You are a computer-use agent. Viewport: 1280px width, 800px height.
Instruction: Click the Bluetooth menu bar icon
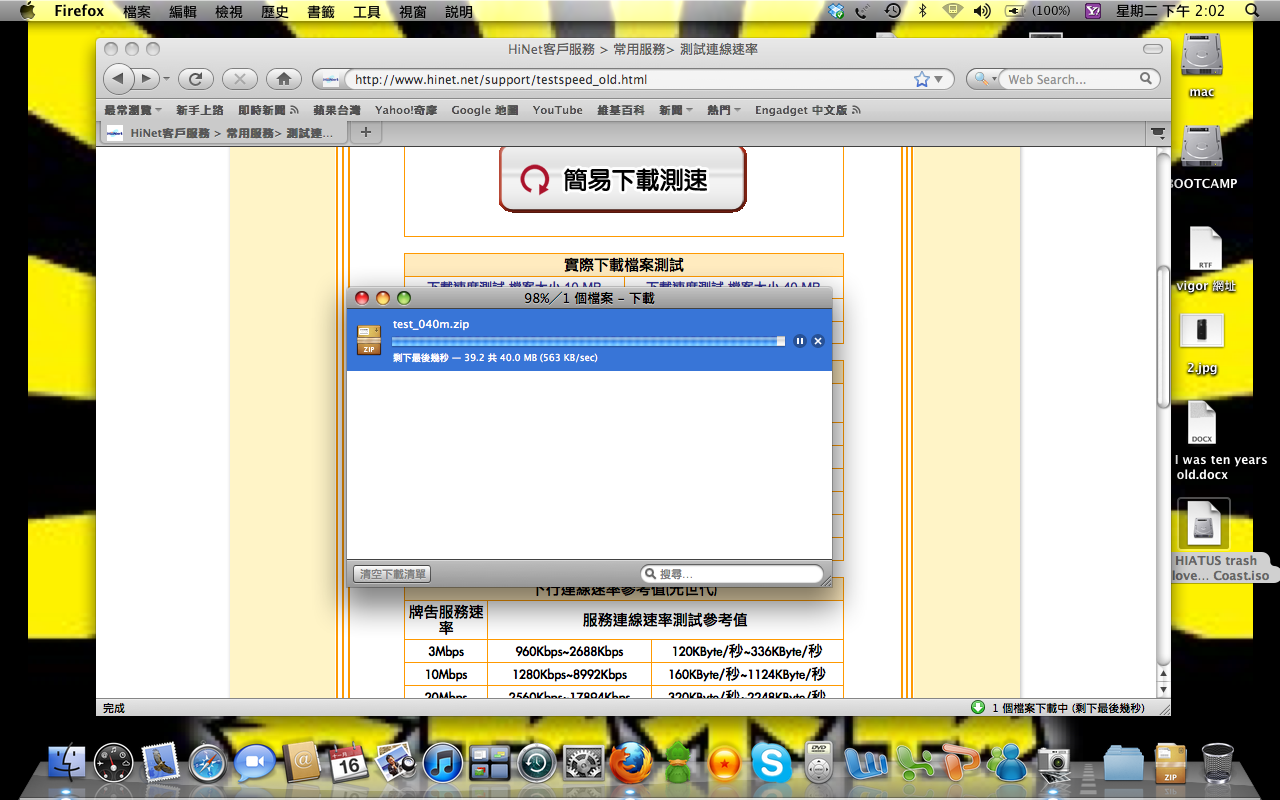[923, 11]
